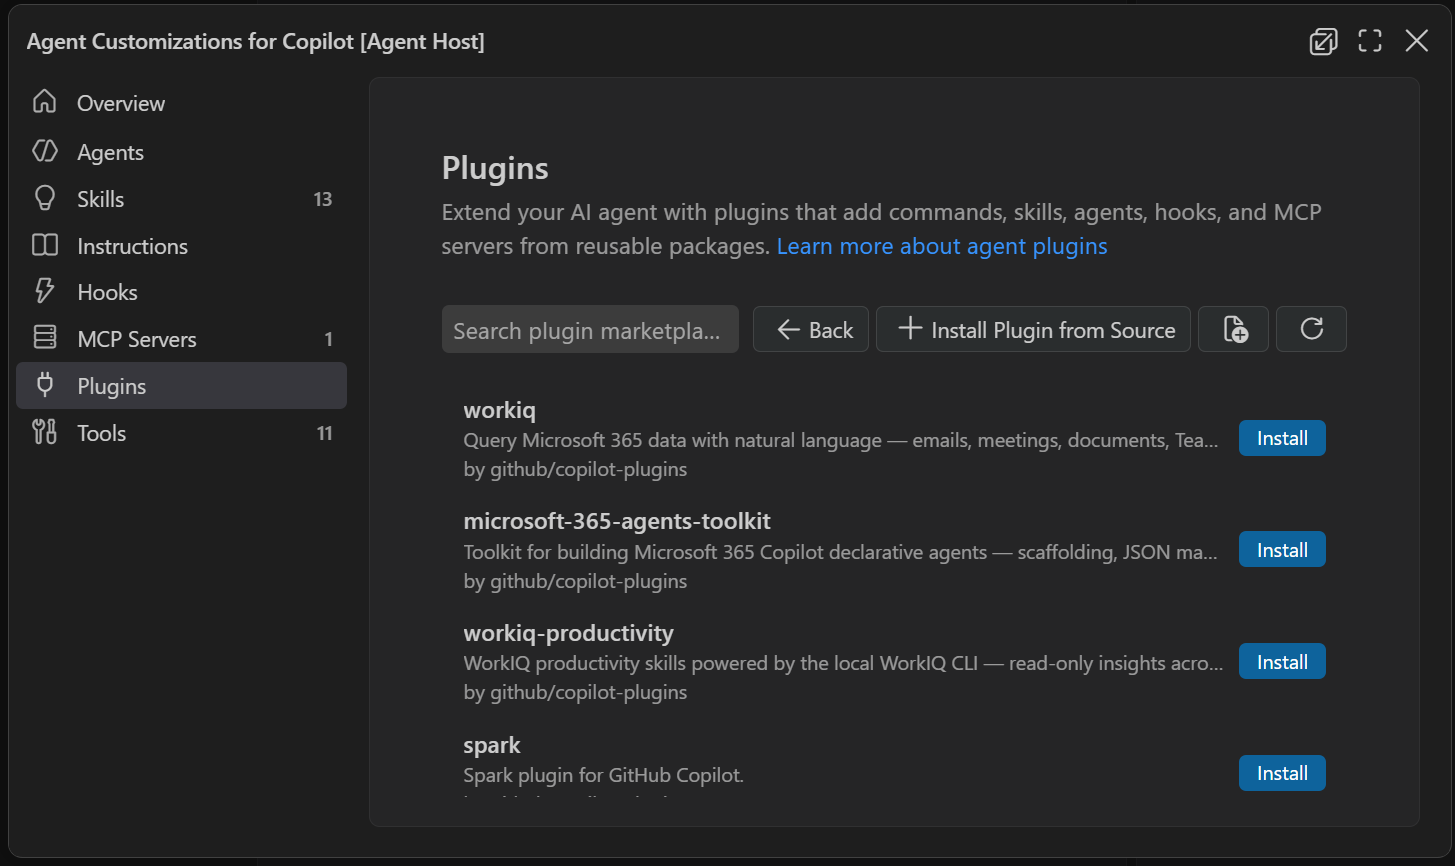Go back using the Back button

(811, 329)
